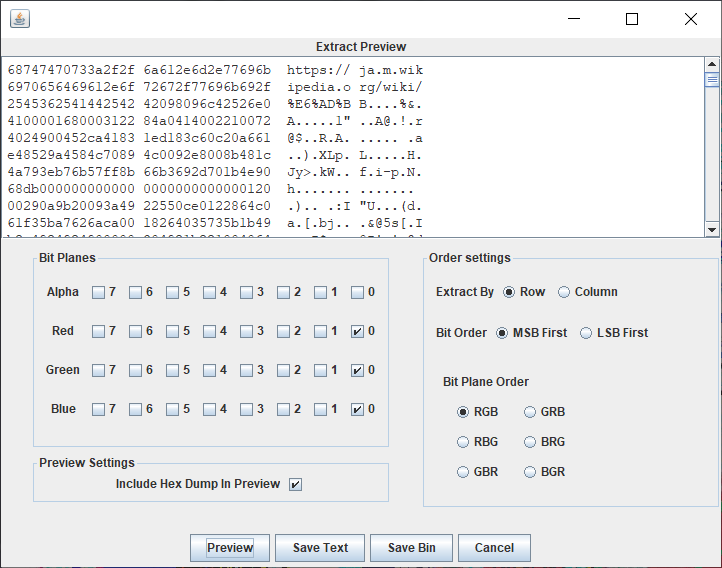The width and height of the screenshot is (722, 568).
Task: Check Red bit plane 1
Action: tap(320, 331)
